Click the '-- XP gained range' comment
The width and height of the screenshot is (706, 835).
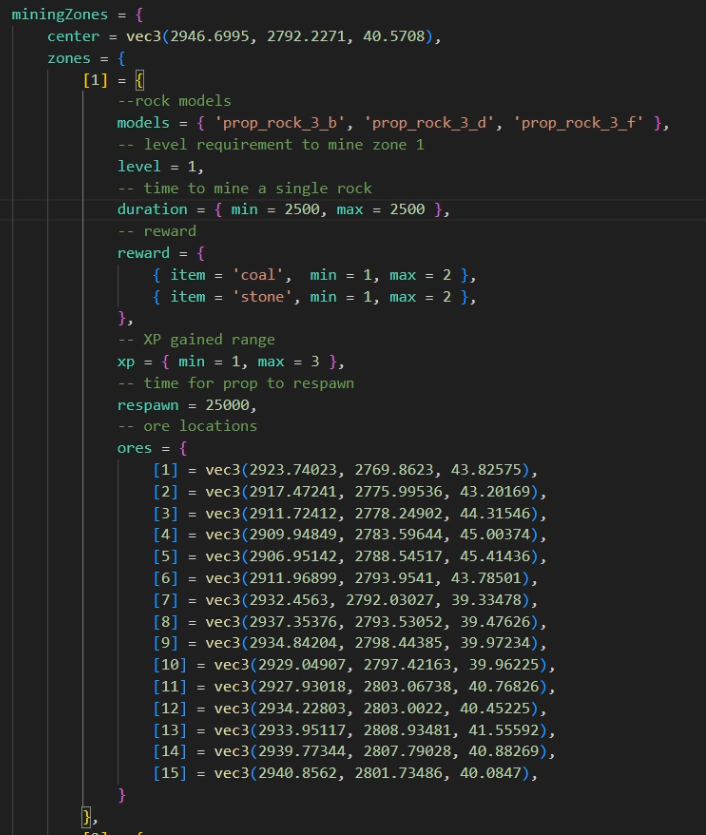click(x=196, y=340)
